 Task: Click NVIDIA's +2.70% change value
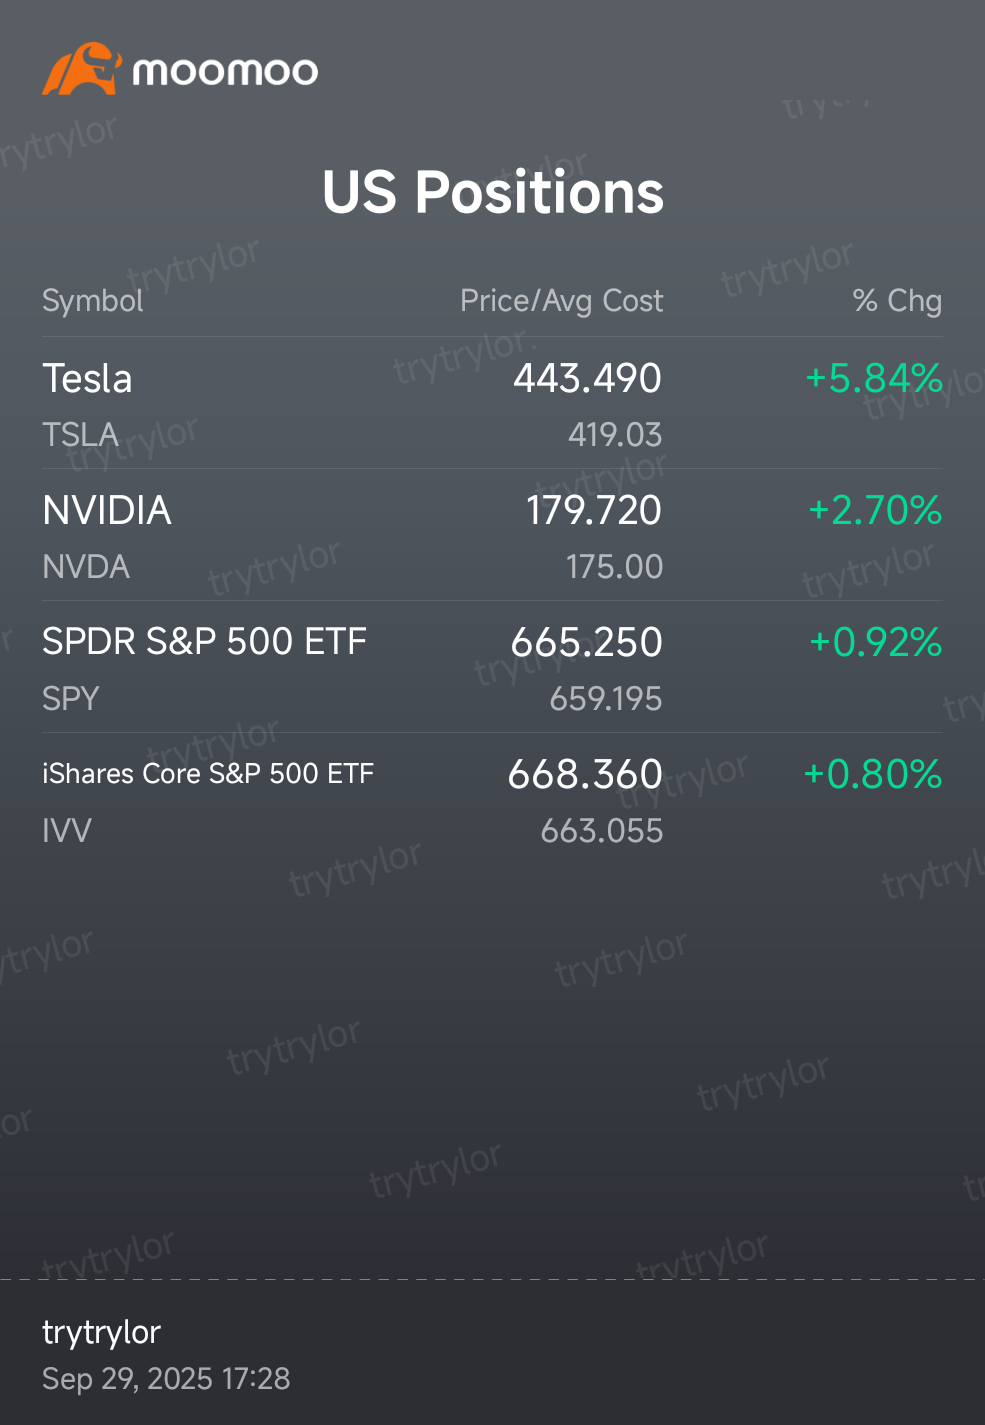click(x=875, y=511)
